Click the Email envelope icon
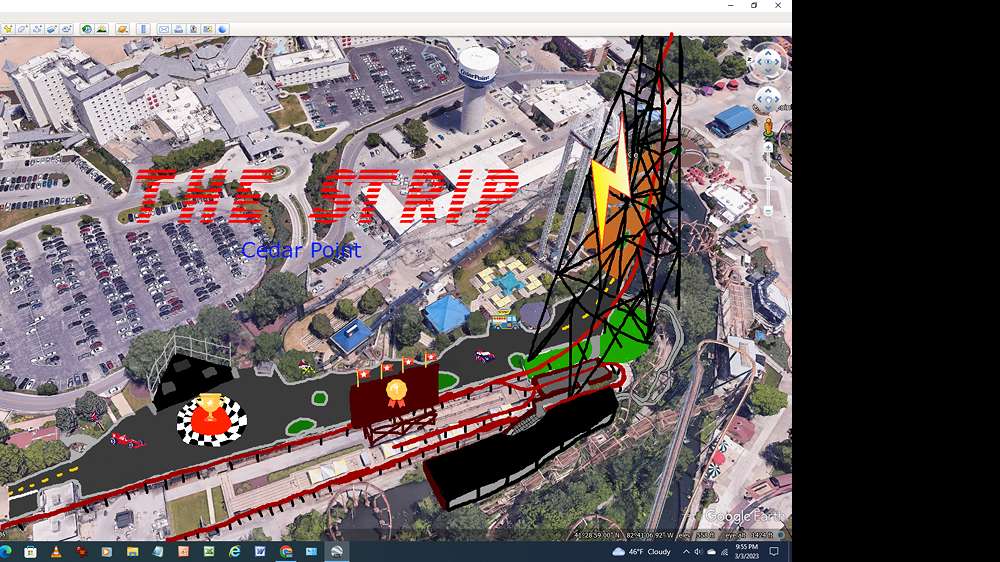Viewport: 1000px width, 562px height. (x=164, y=29)
